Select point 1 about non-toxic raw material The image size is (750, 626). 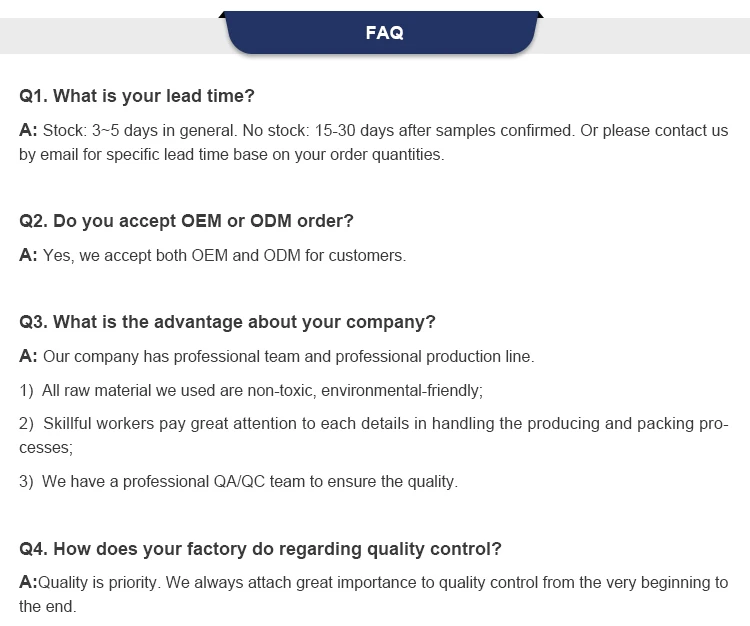point(251,390)
